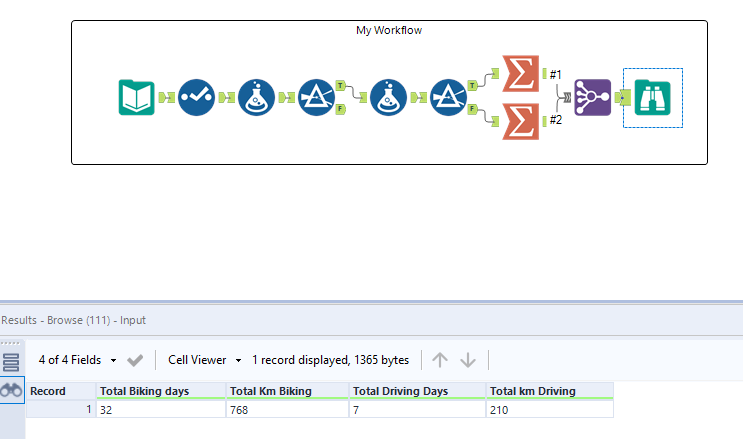Click the Select tool with checkmark
743x439 pixels.
pos(196,97)
